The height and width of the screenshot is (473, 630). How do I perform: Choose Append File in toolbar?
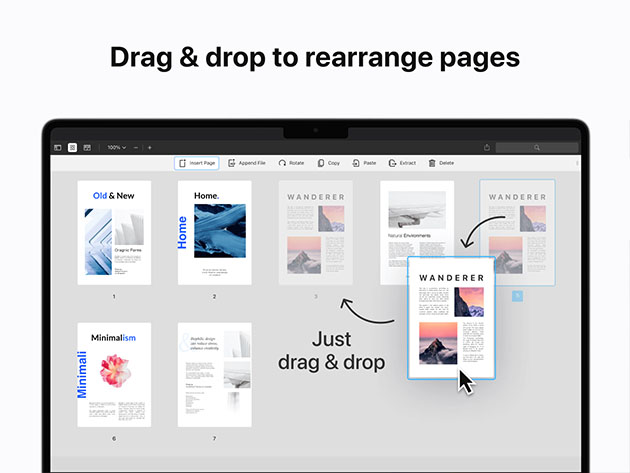tap(246, 163)
